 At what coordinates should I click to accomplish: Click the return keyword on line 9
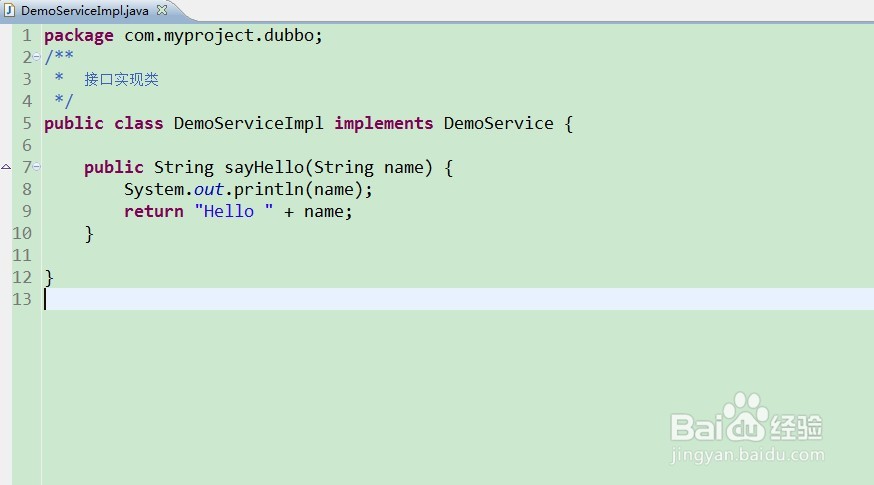(154, 211)
